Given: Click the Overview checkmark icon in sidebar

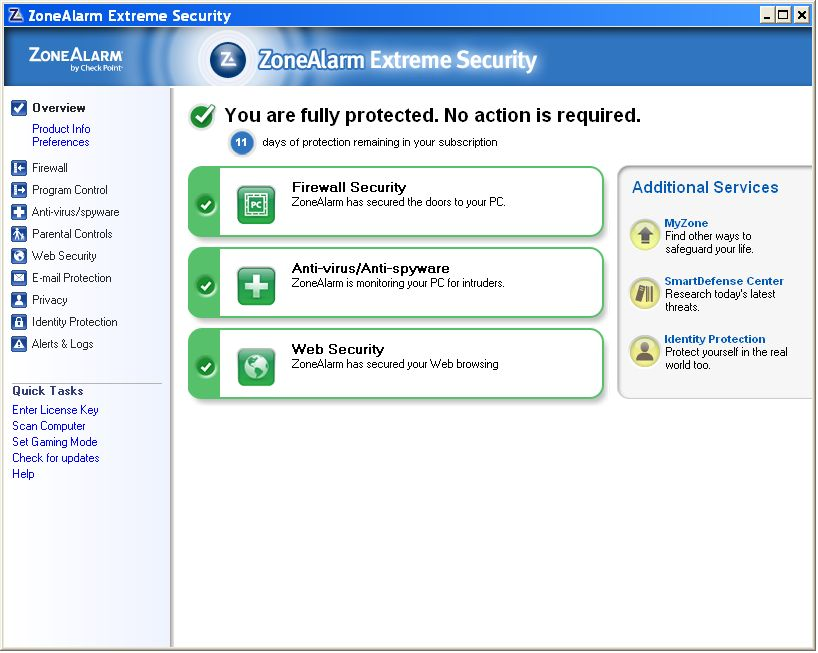Looking at the screenshot, I should tap(19, 108).
